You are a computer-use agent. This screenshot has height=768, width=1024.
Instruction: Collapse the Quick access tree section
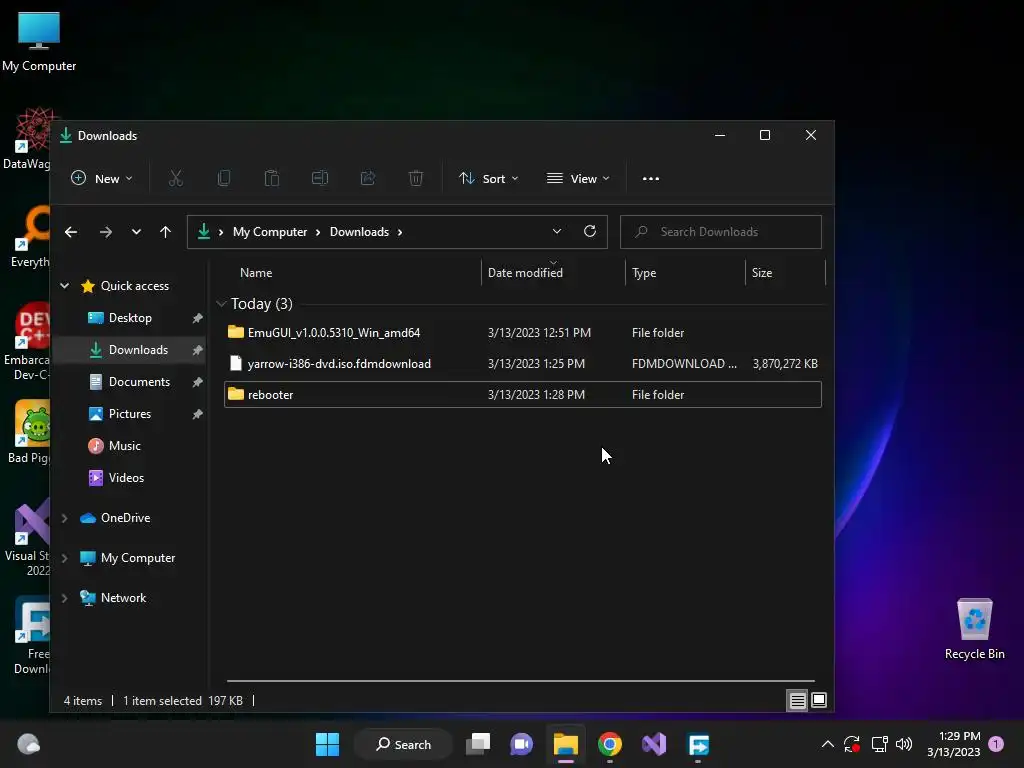(65, 285)
